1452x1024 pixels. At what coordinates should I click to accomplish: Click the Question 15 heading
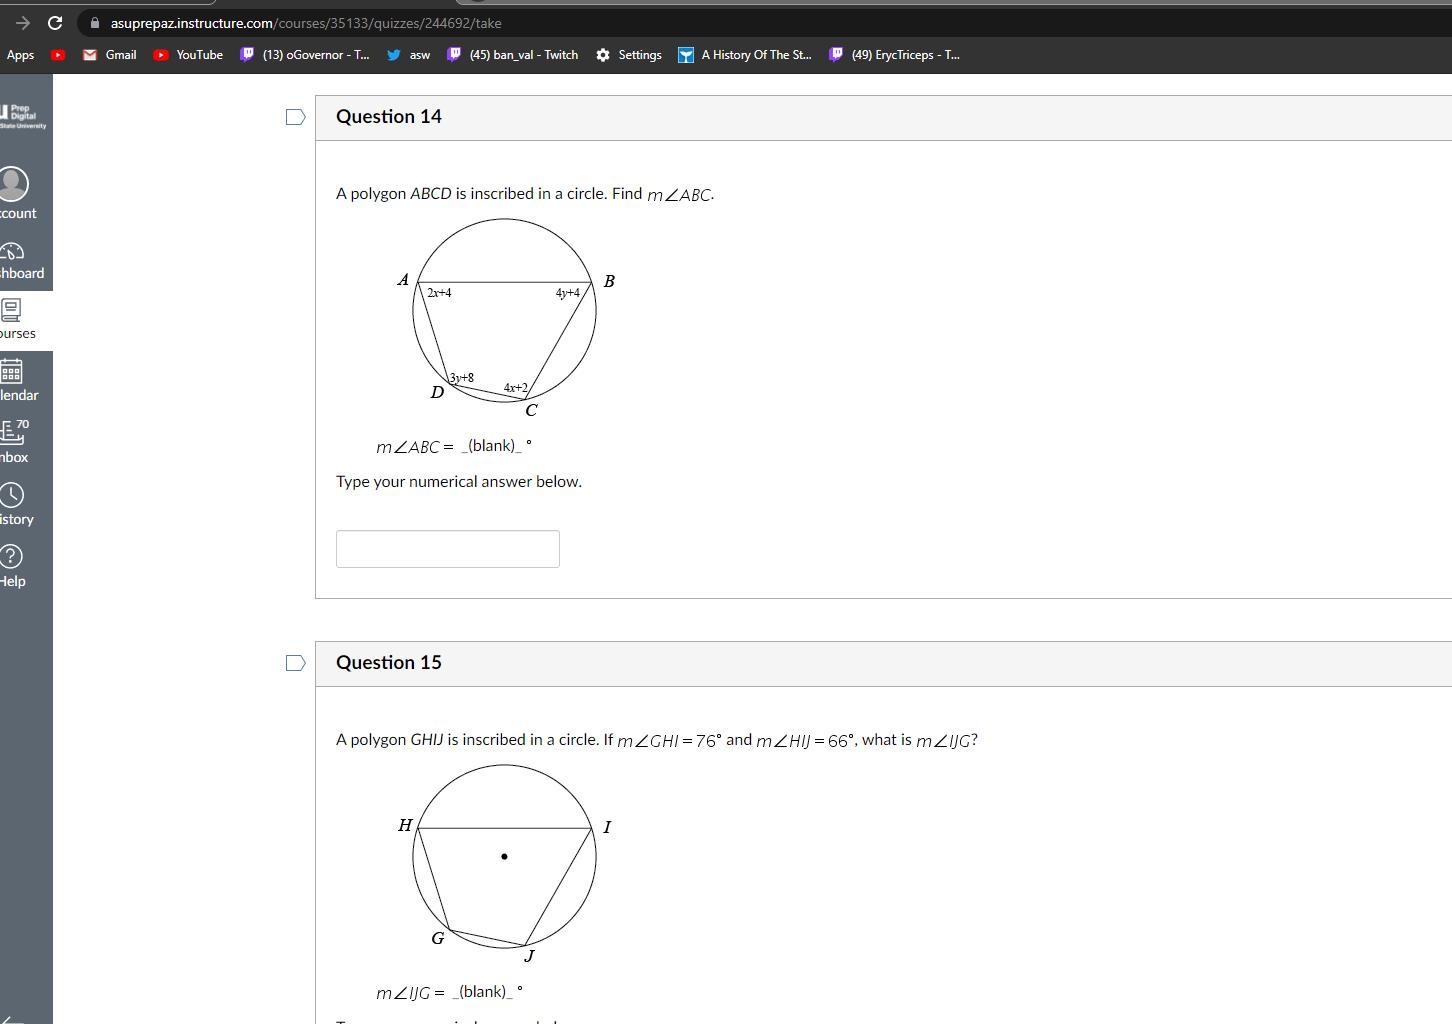[389, 663]
